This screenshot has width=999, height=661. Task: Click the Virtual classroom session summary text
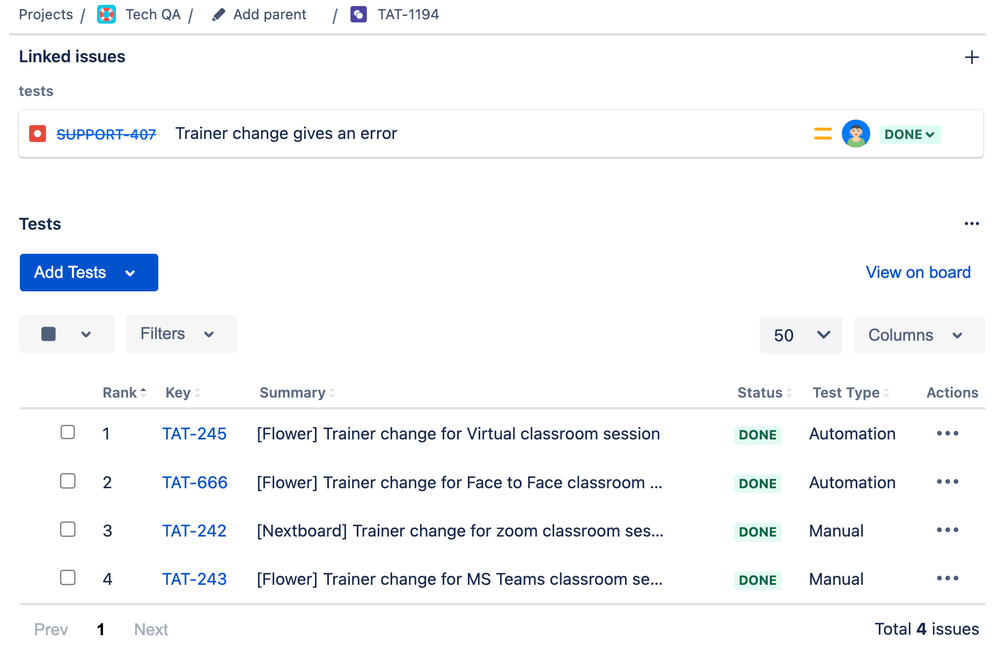pos(458,433)
